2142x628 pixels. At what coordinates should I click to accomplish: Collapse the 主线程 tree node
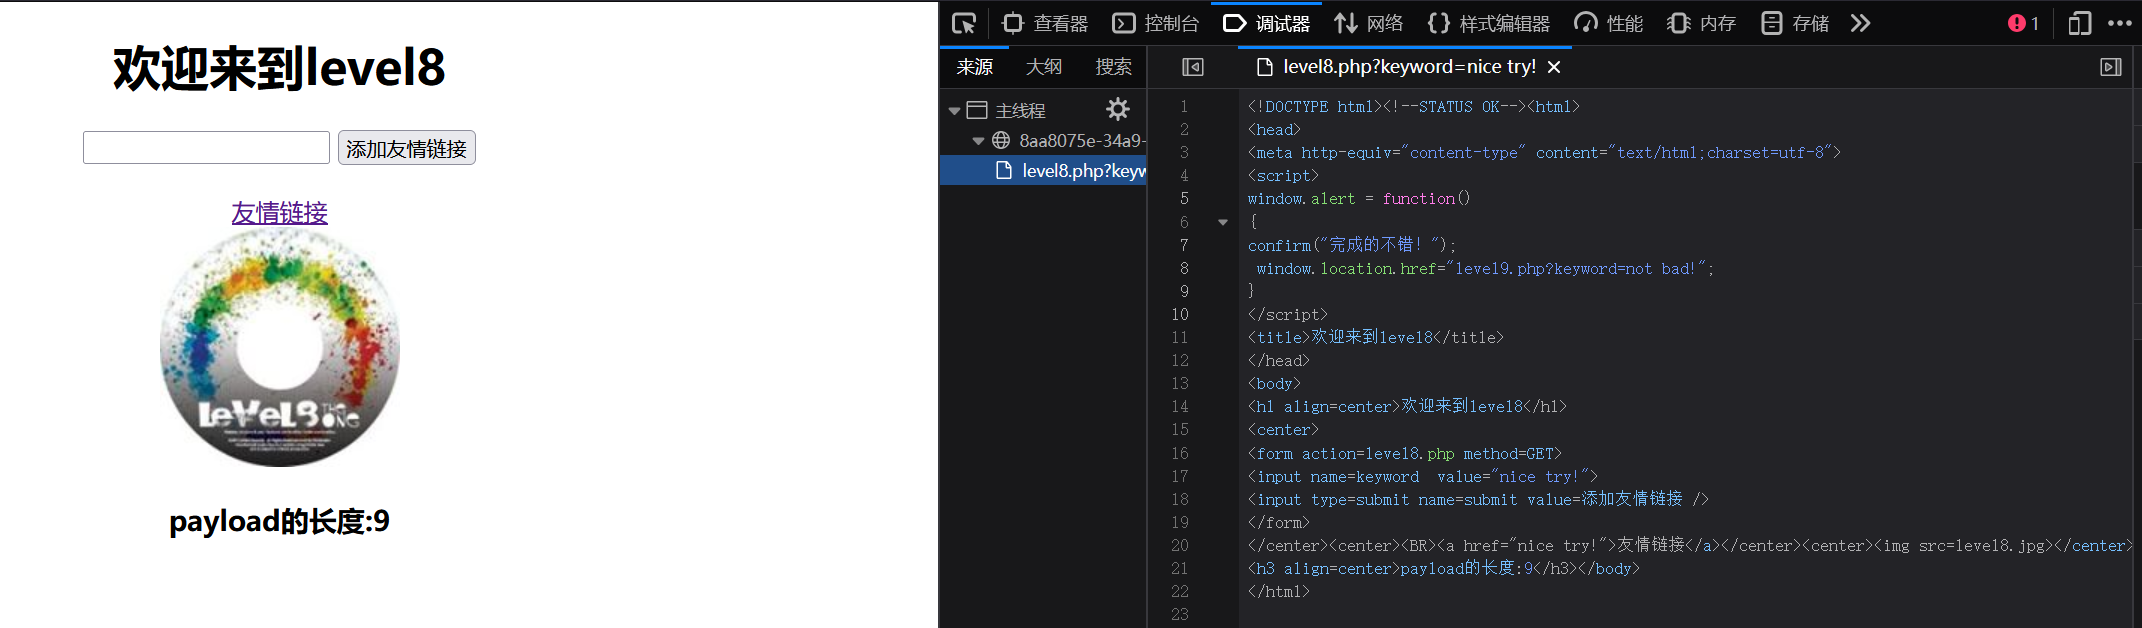click(x=954, y=111)
